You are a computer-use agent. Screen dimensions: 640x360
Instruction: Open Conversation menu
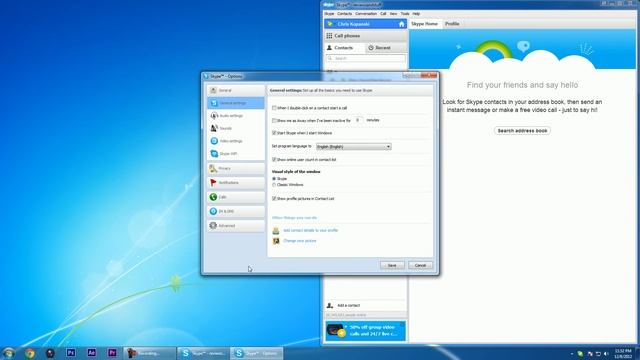(x=366, y=14)
